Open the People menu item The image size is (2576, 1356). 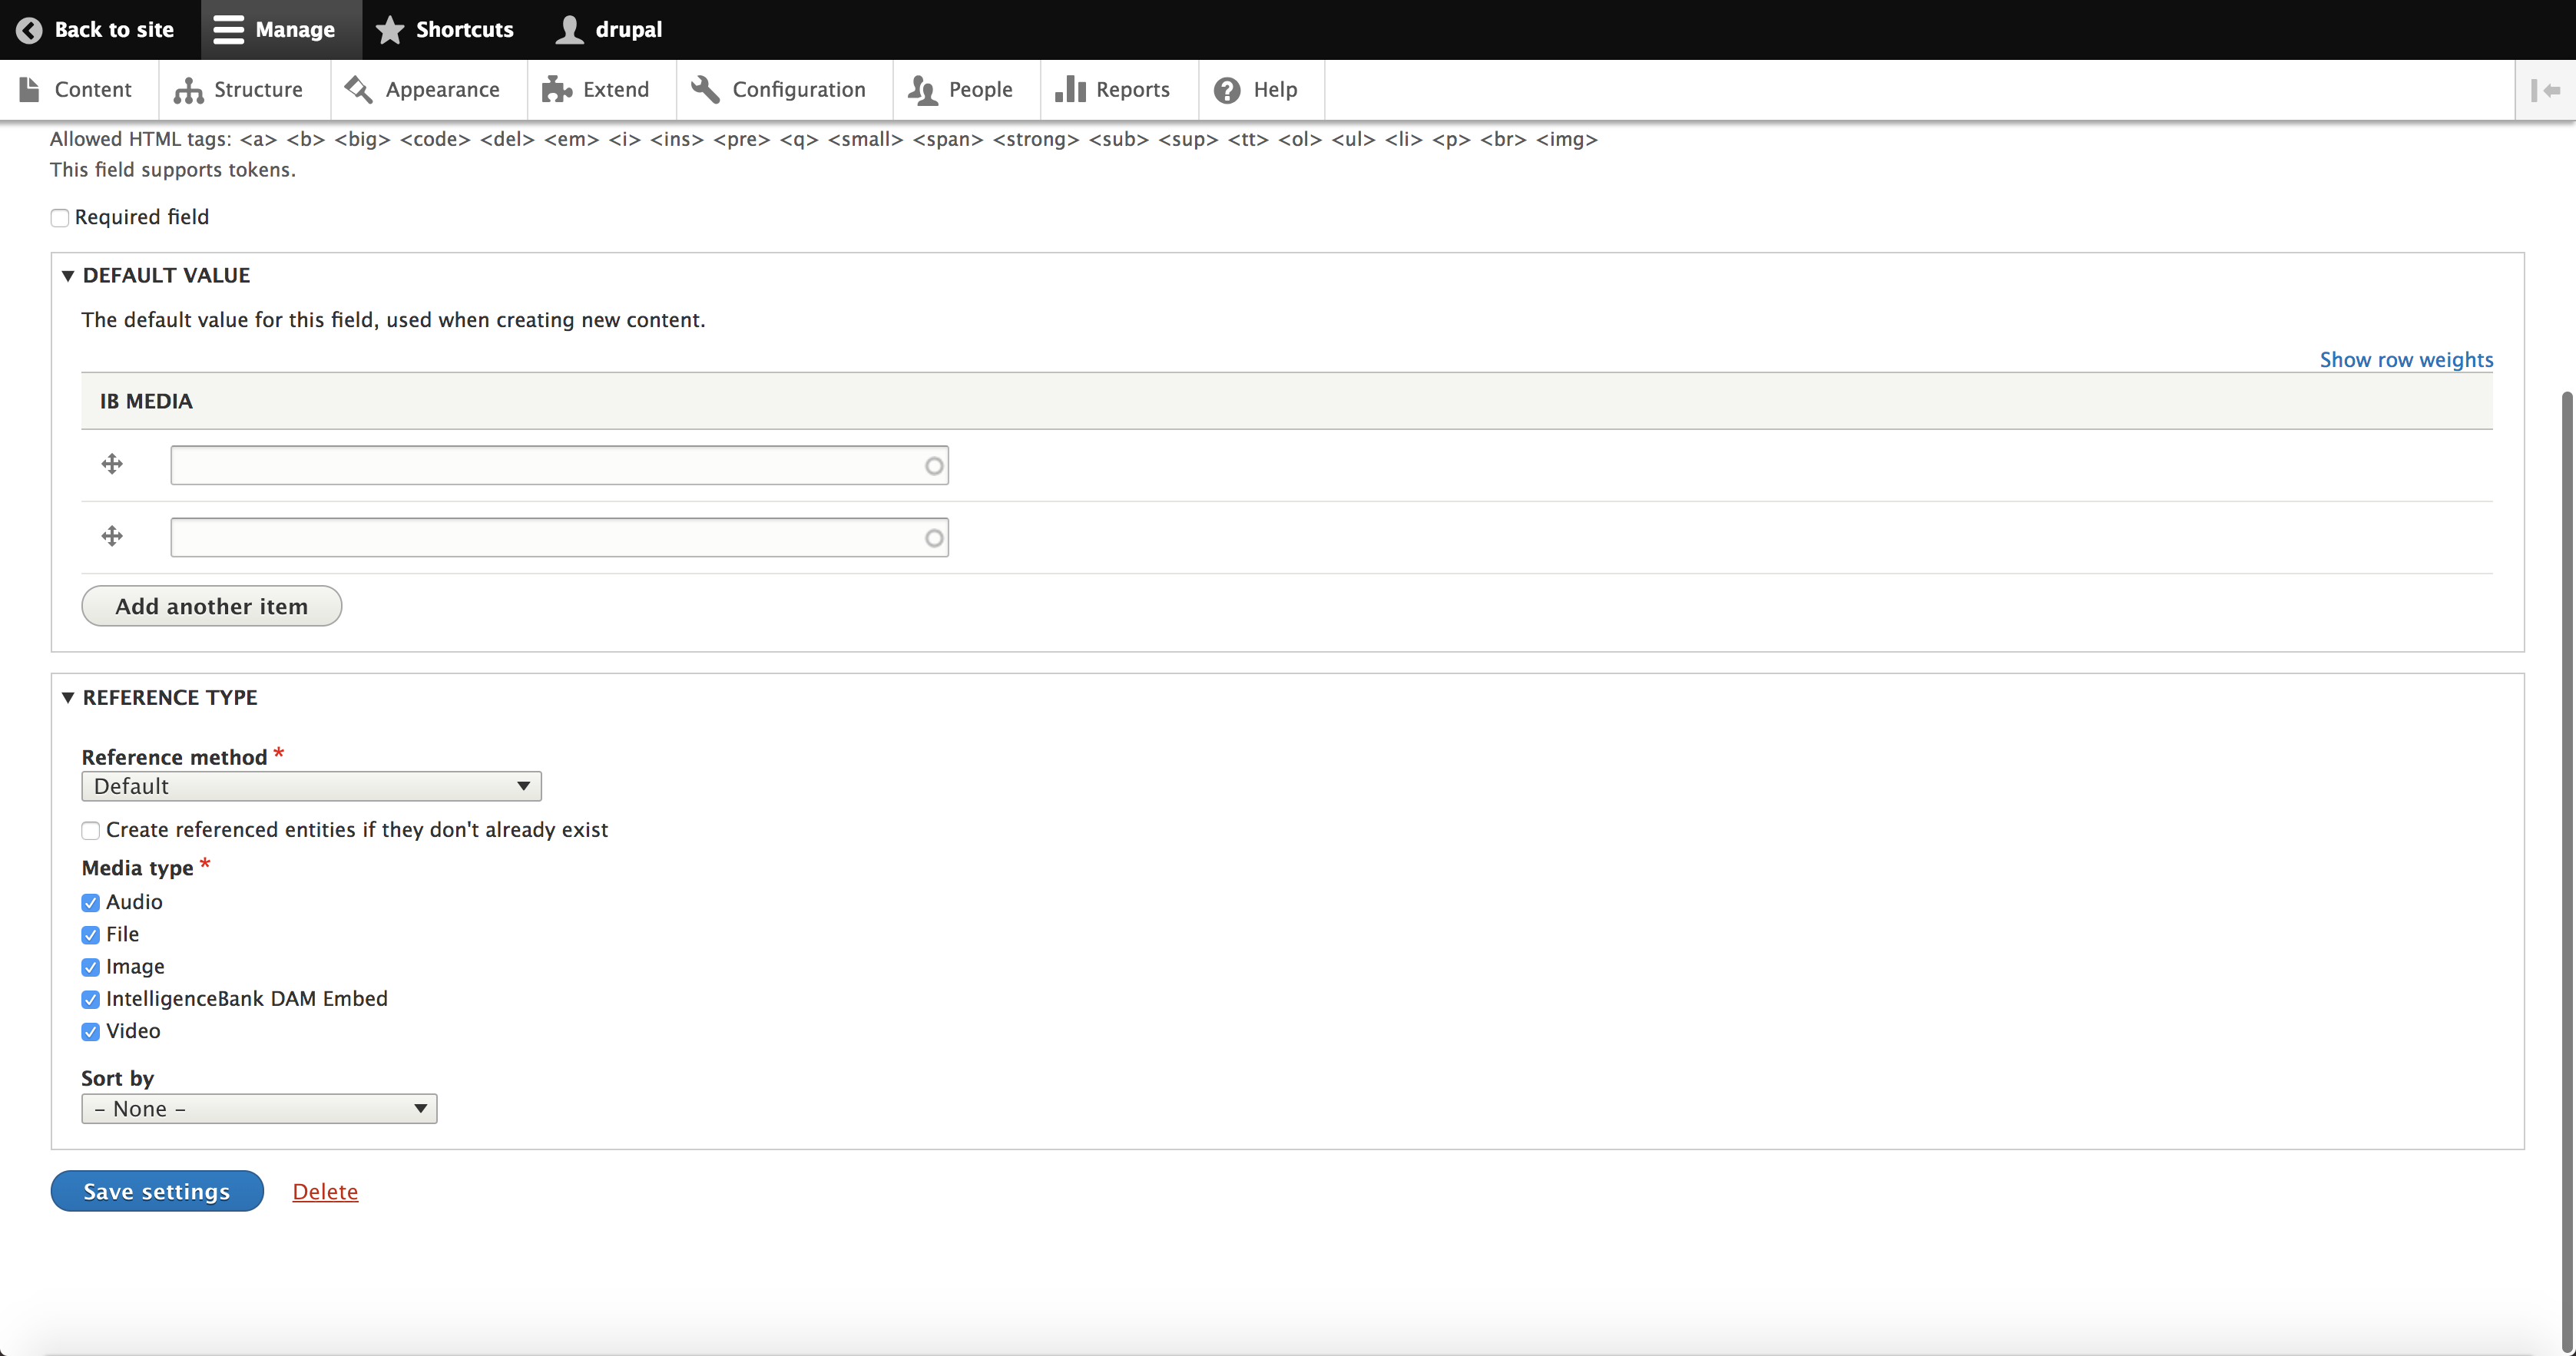[962, 90]
